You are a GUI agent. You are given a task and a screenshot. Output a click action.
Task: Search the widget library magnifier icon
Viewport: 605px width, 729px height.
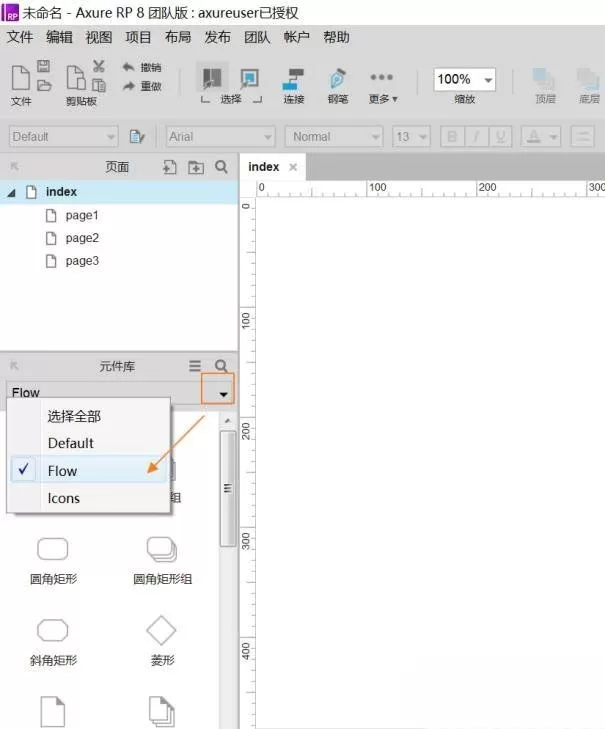221,366
